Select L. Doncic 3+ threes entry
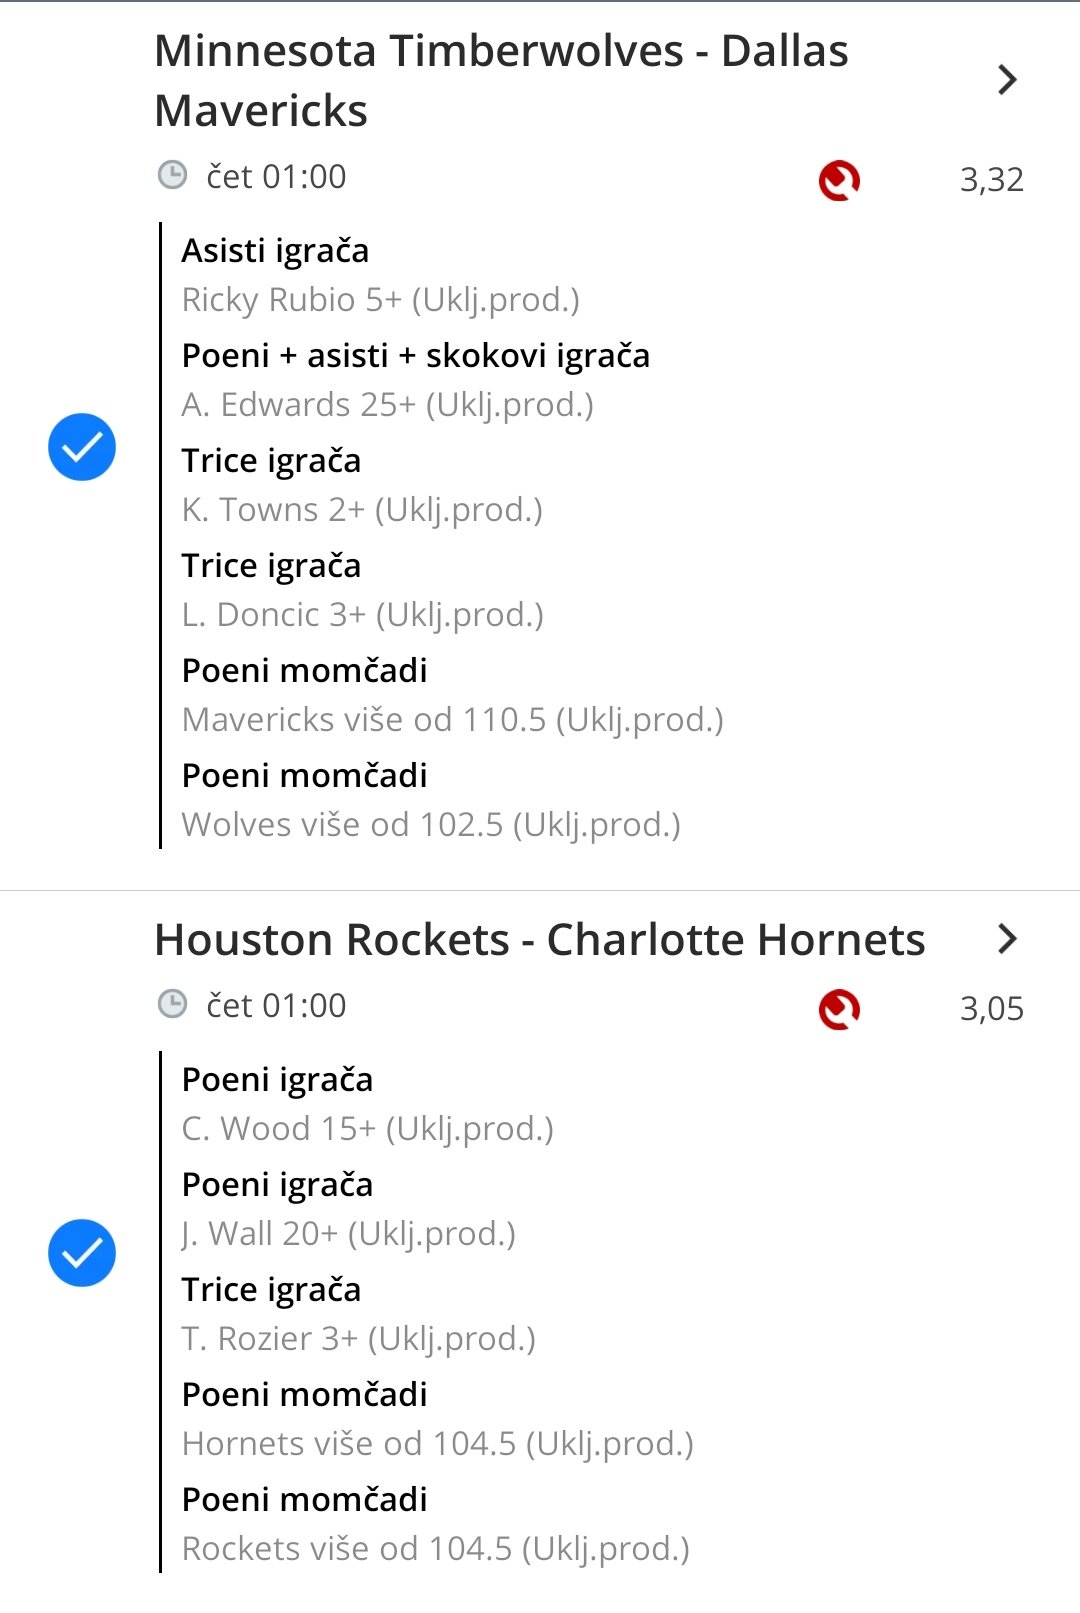Viewport: 1080px width, 1613px height. pyautogui.click(x=363, y=615)
